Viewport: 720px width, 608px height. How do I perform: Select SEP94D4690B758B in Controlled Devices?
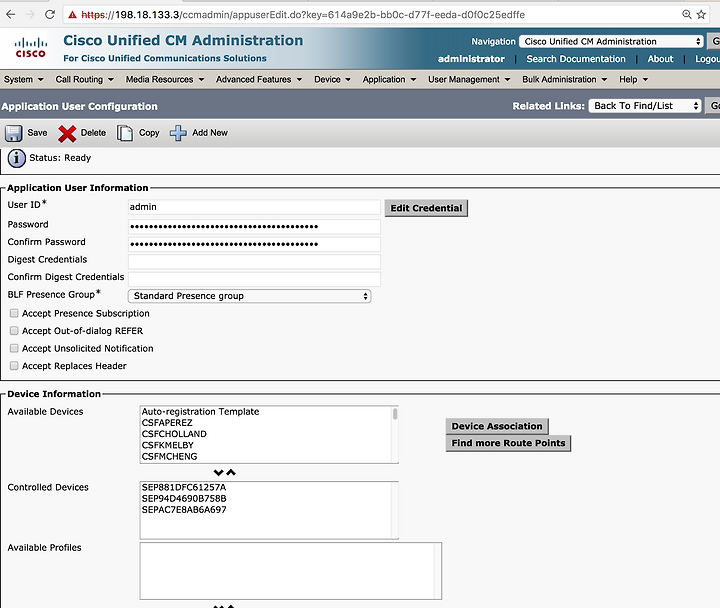coord(184,498)
